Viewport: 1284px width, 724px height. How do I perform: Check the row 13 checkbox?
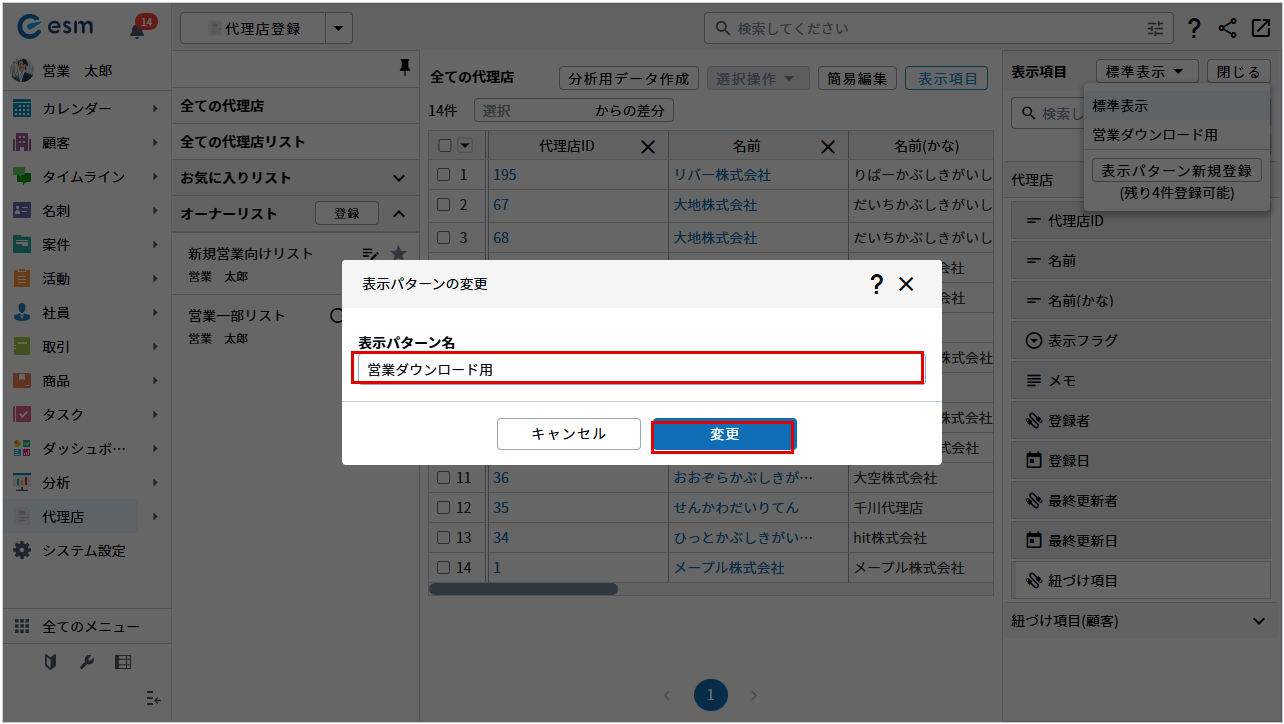tap(444, 538)
